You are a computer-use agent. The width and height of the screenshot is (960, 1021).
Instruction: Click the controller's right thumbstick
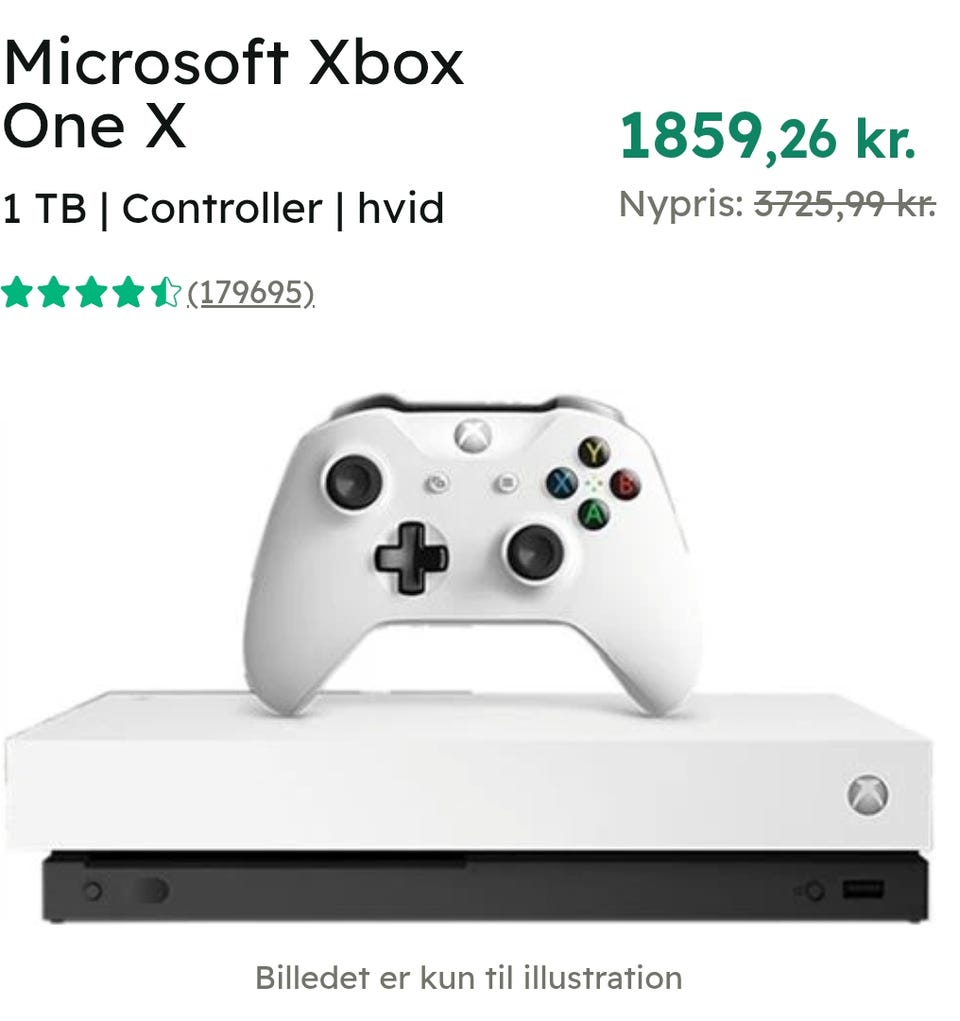coord(535,553)
